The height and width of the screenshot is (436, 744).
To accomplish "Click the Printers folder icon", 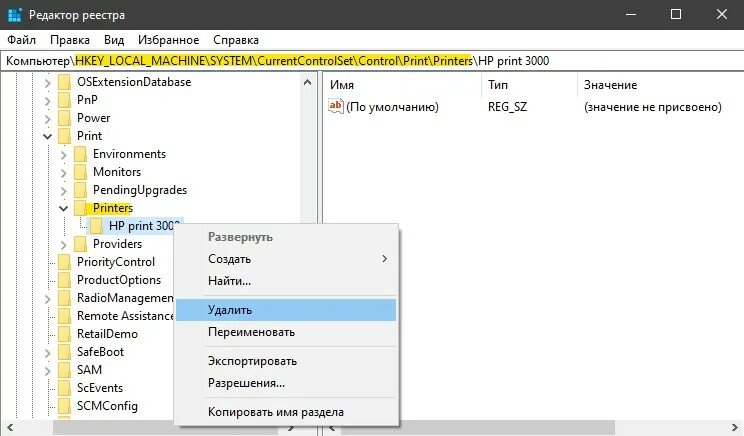I will coord(81,208).
